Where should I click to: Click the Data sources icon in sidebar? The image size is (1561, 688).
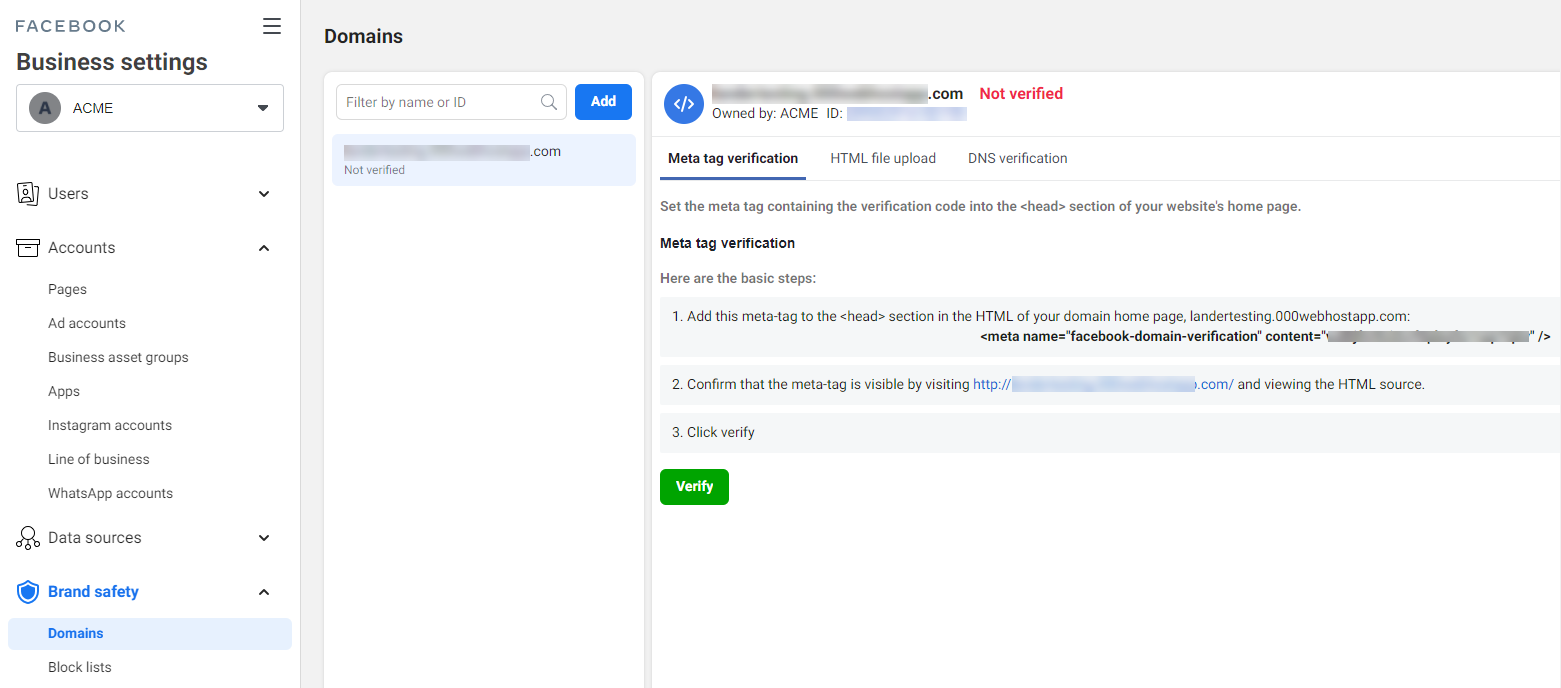[x=27, y=537]
